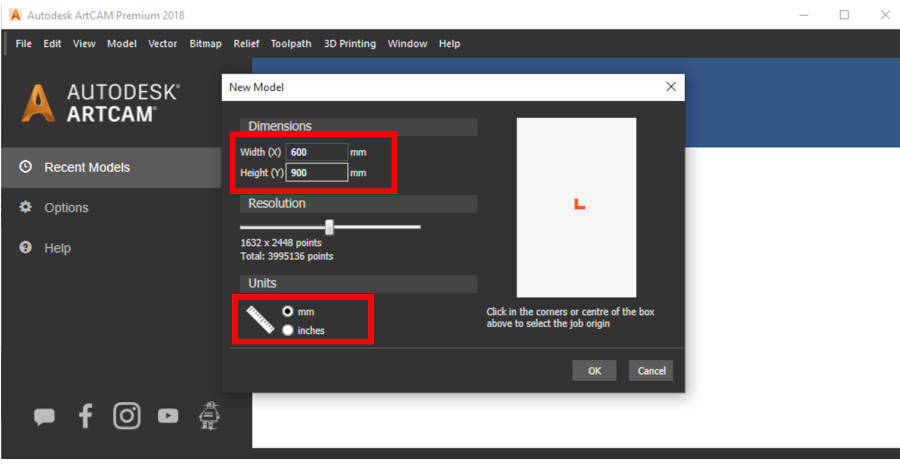Image resolution: width=900 pixels, height=464 pixels.
Task: Click the Autodesk ArtCAM logo
Action: 100,103
